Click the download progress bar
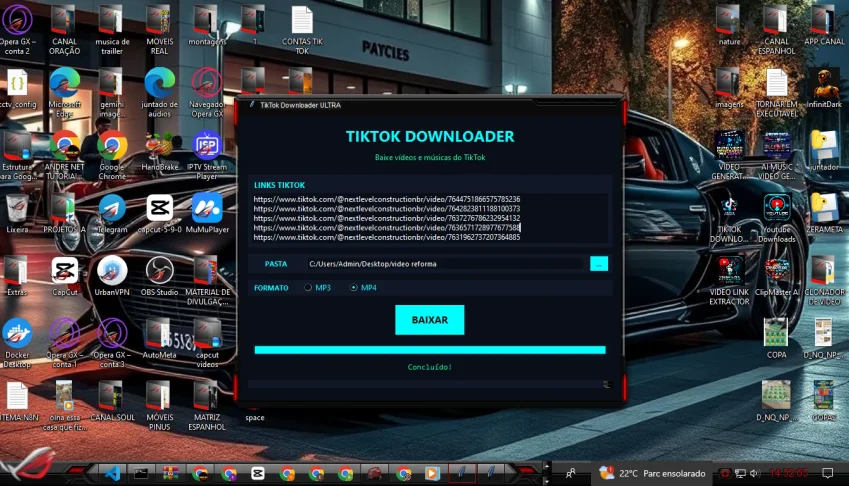The image size is (849, 486). [430, 350]
